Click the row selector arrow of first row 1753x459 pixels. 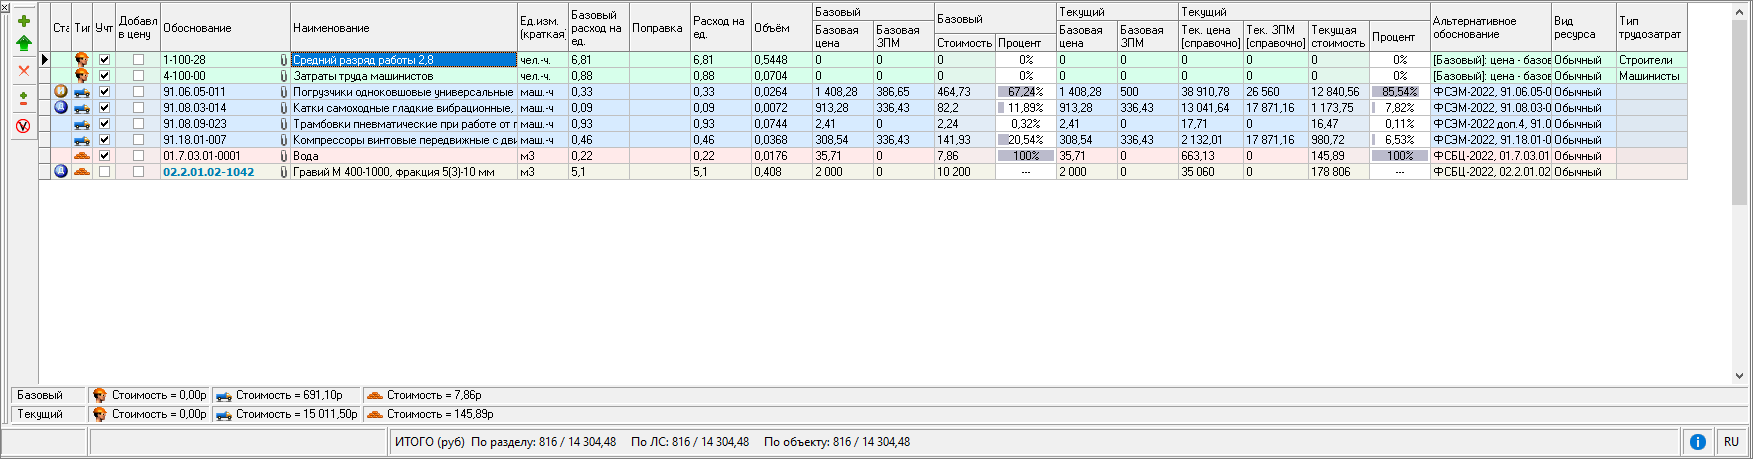point(44,60)
